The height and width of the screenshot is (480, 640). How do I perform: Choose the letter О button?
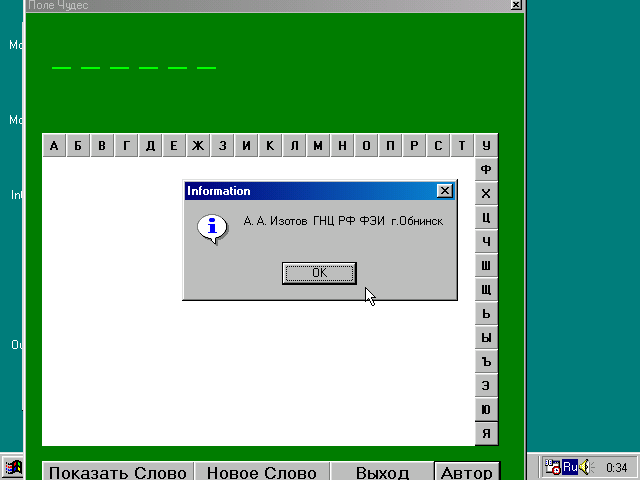click(366, 146)
